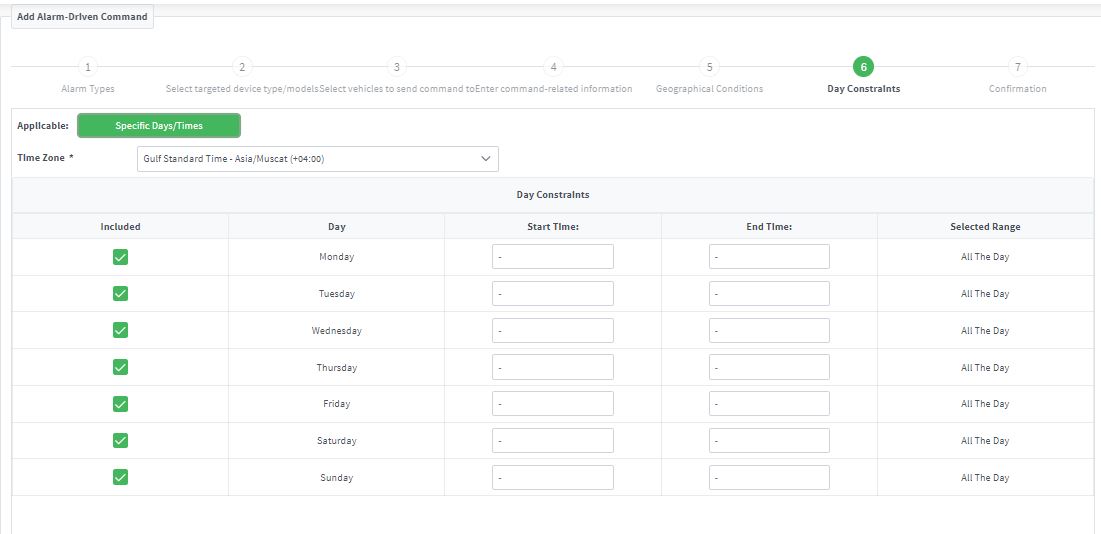Click the Selected Range column header
The width and height of the screenshot is (1101, 534).
[985, 227]
